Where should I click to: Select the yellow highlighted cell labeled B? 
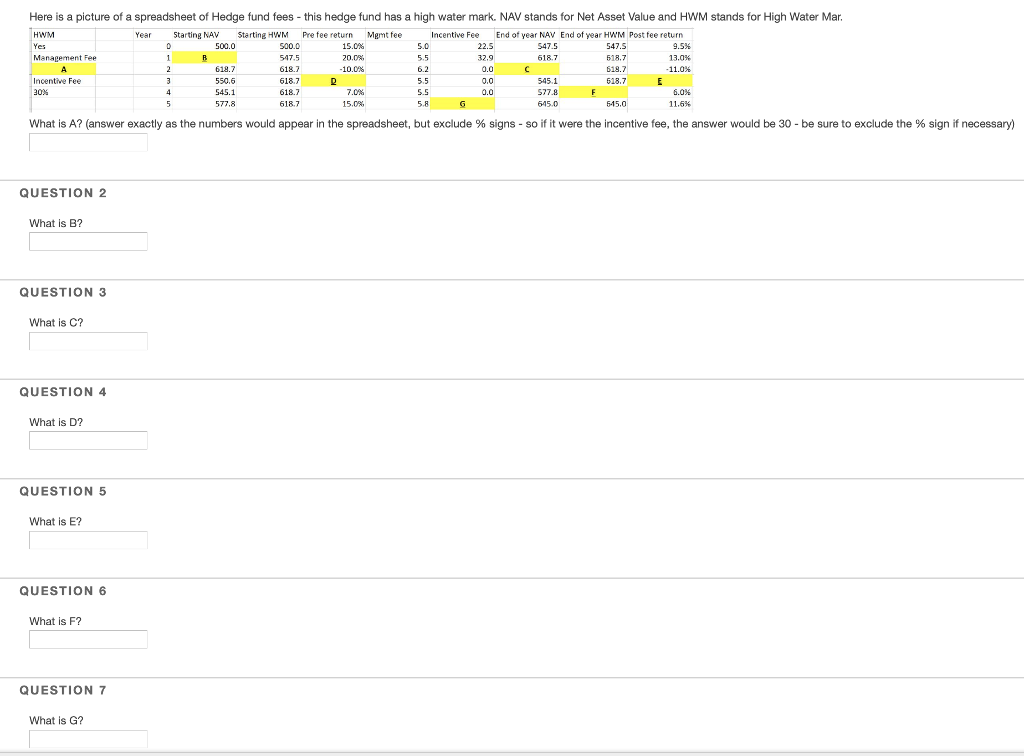[x=203, y=58]
